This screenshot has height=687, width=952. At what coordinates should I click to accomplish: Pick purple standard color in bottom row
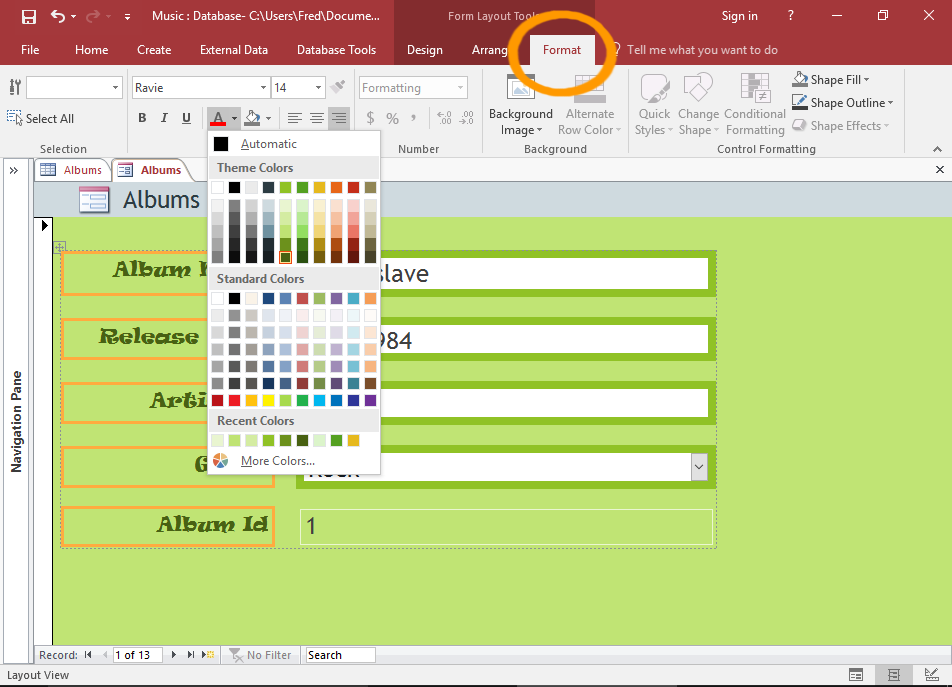pyautogui.click(x=370, y=400)
